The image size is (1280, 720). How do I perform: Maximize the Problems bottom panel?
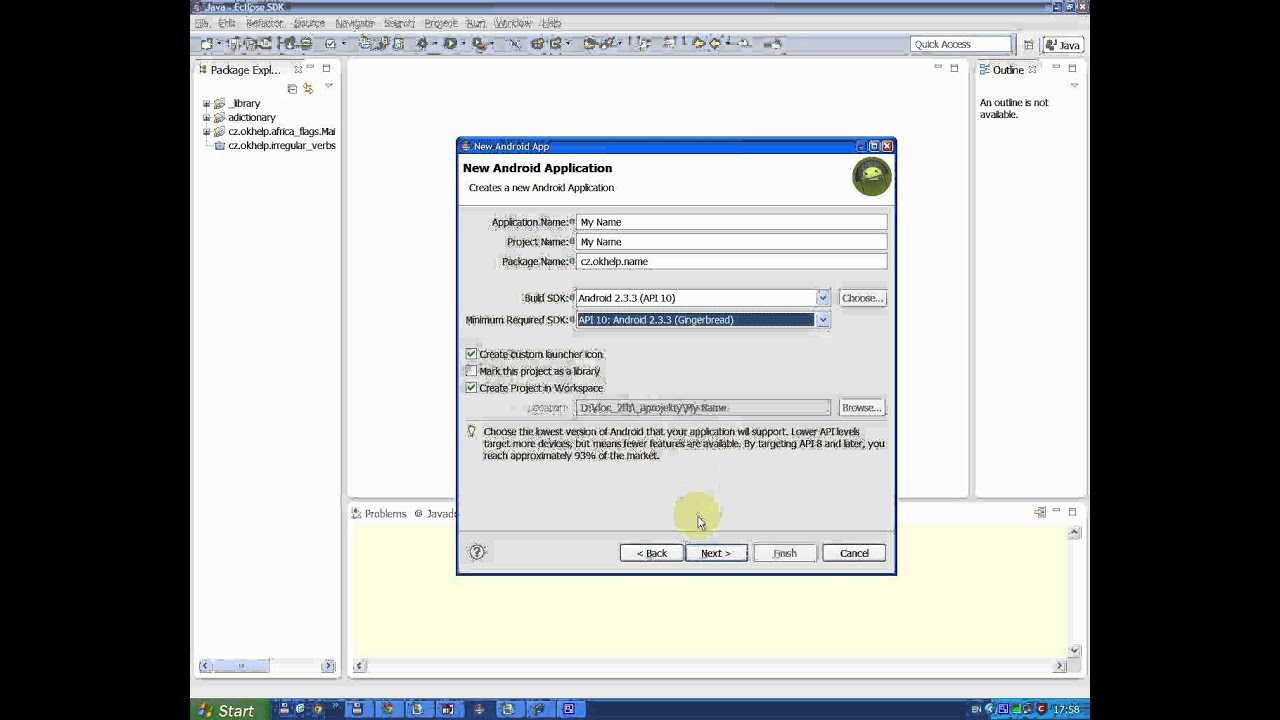click(1072, 512)
